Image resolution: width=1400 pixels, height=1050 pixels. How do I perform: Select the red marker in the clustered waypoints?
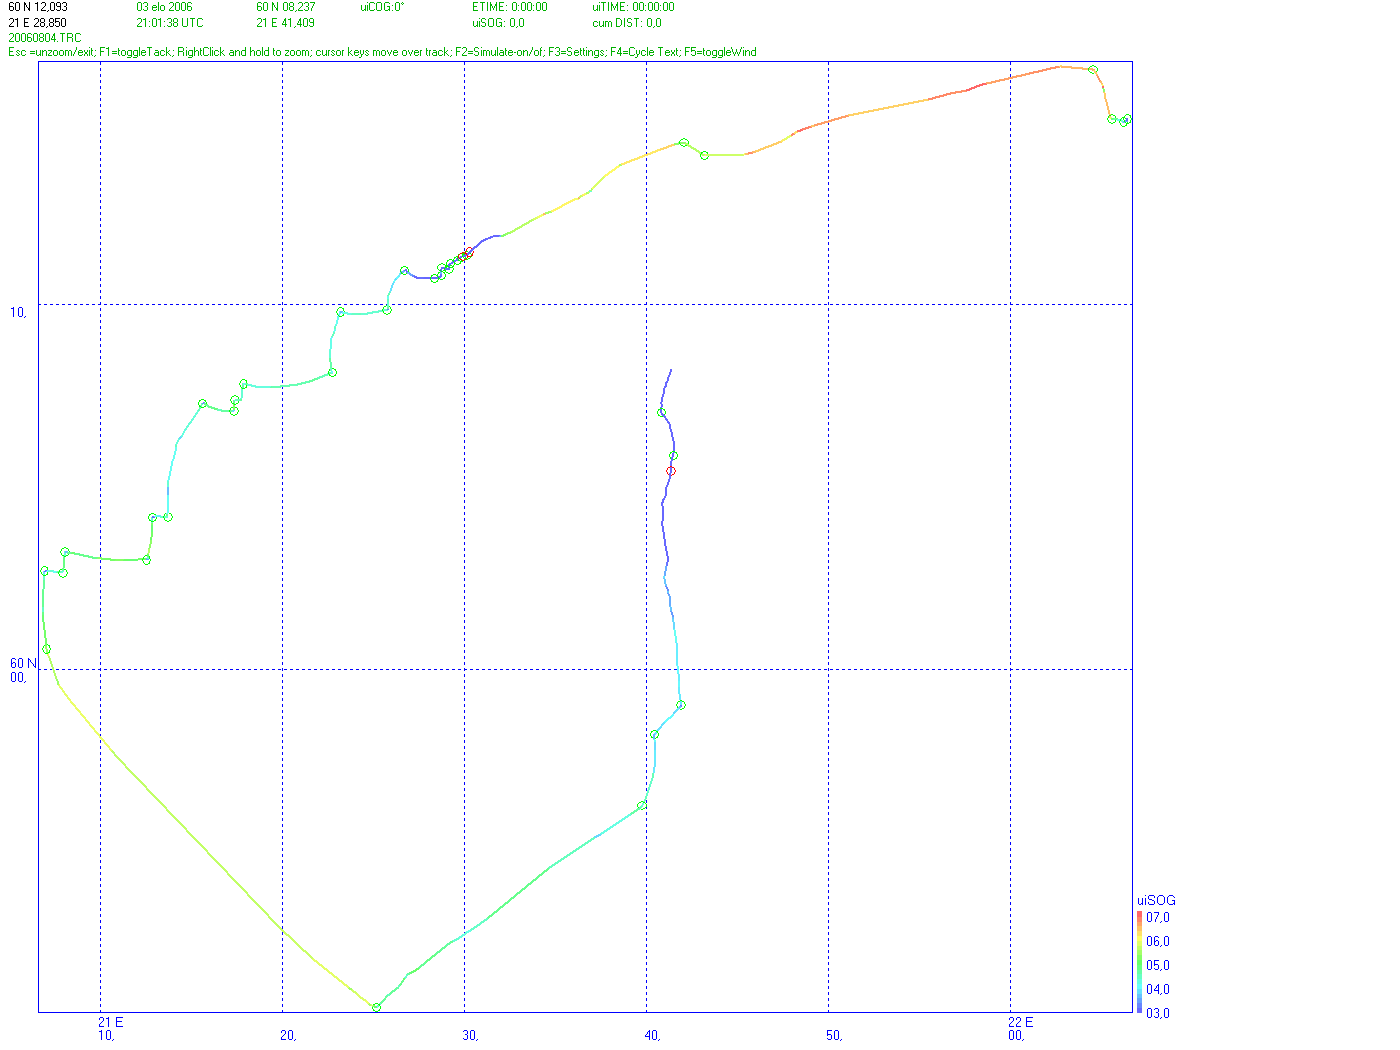pos(466,255)
